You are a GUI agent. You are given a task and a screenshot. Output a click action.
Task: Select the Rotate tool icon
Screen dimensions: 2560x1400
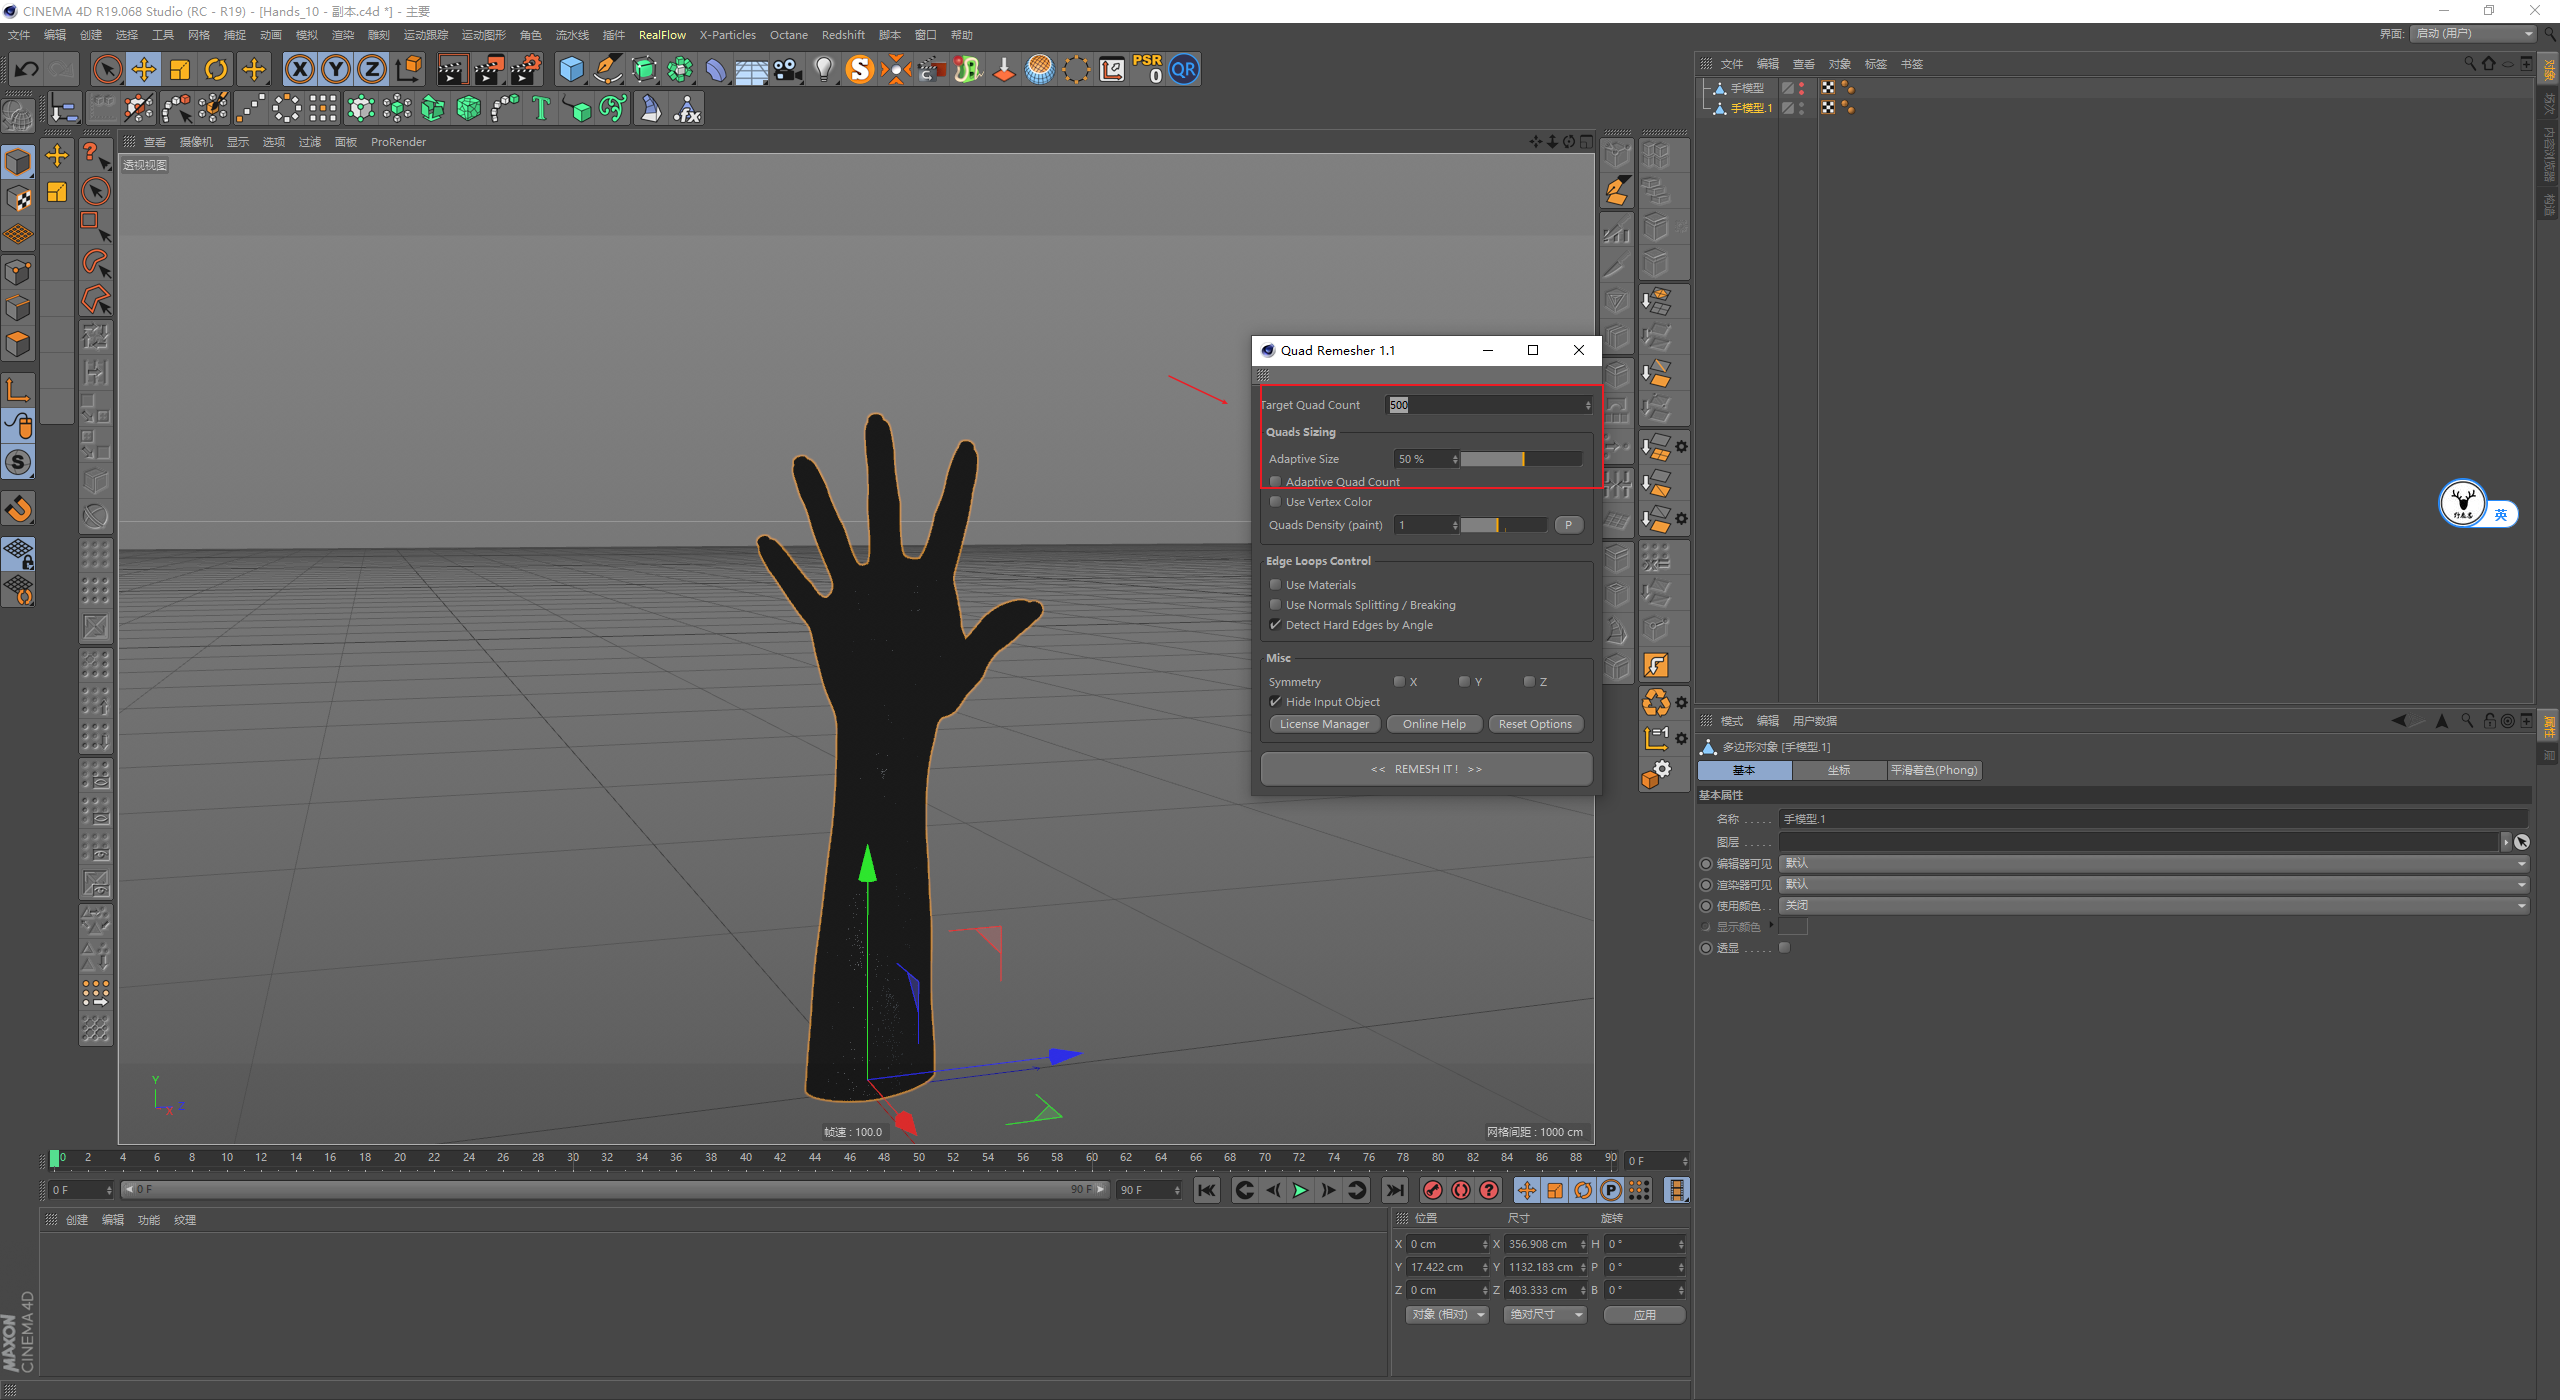[216, 69]
